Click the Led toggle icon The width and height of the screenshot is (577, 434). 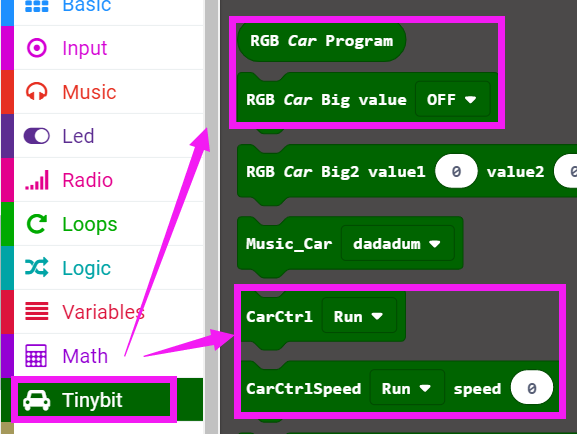coord(36,136)
